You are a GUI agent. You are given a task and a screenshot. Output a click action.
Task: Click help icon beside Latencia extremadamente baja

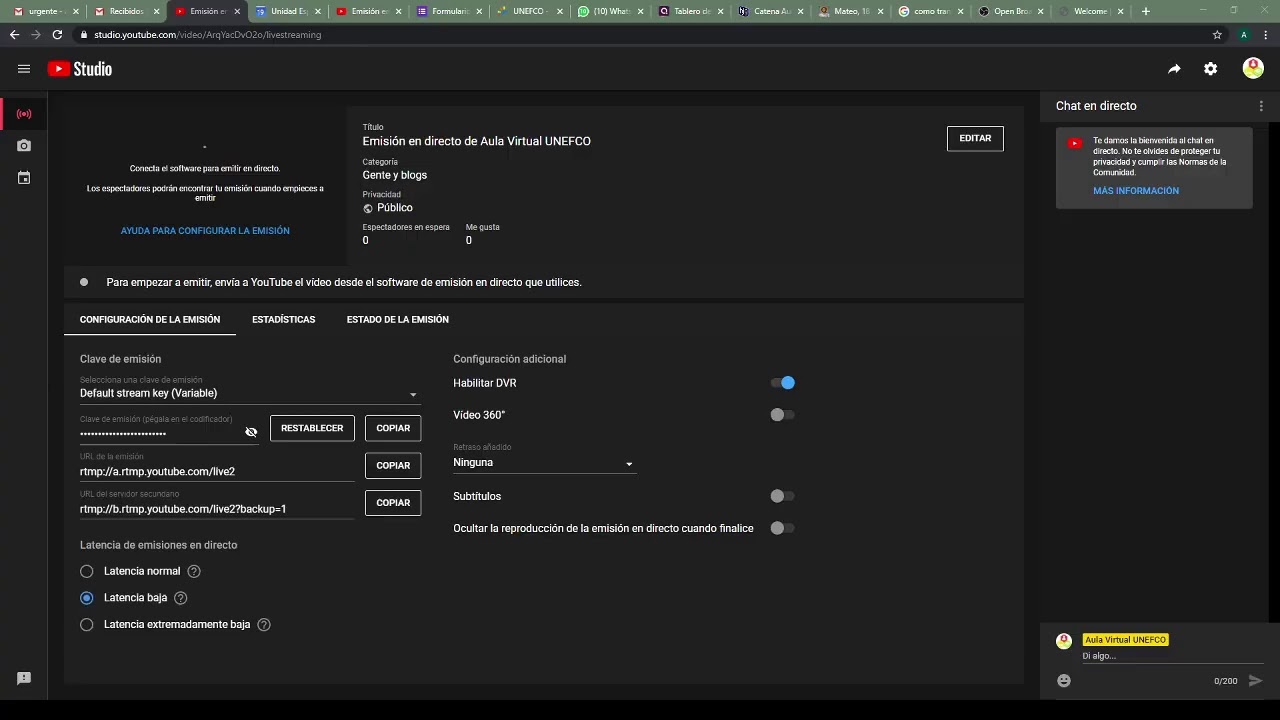[x=264, y=625]
